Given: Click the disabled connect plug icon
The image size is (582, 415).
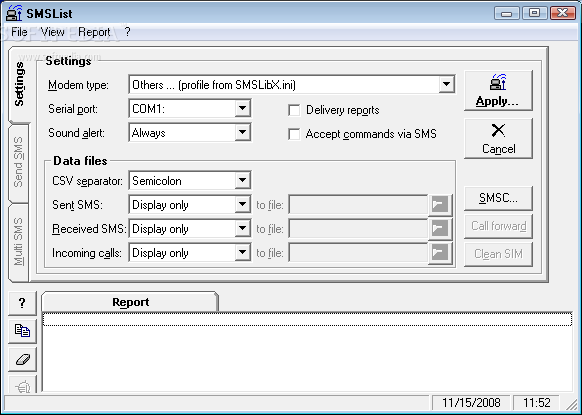Looking at the screenshot, I should 22,385.
